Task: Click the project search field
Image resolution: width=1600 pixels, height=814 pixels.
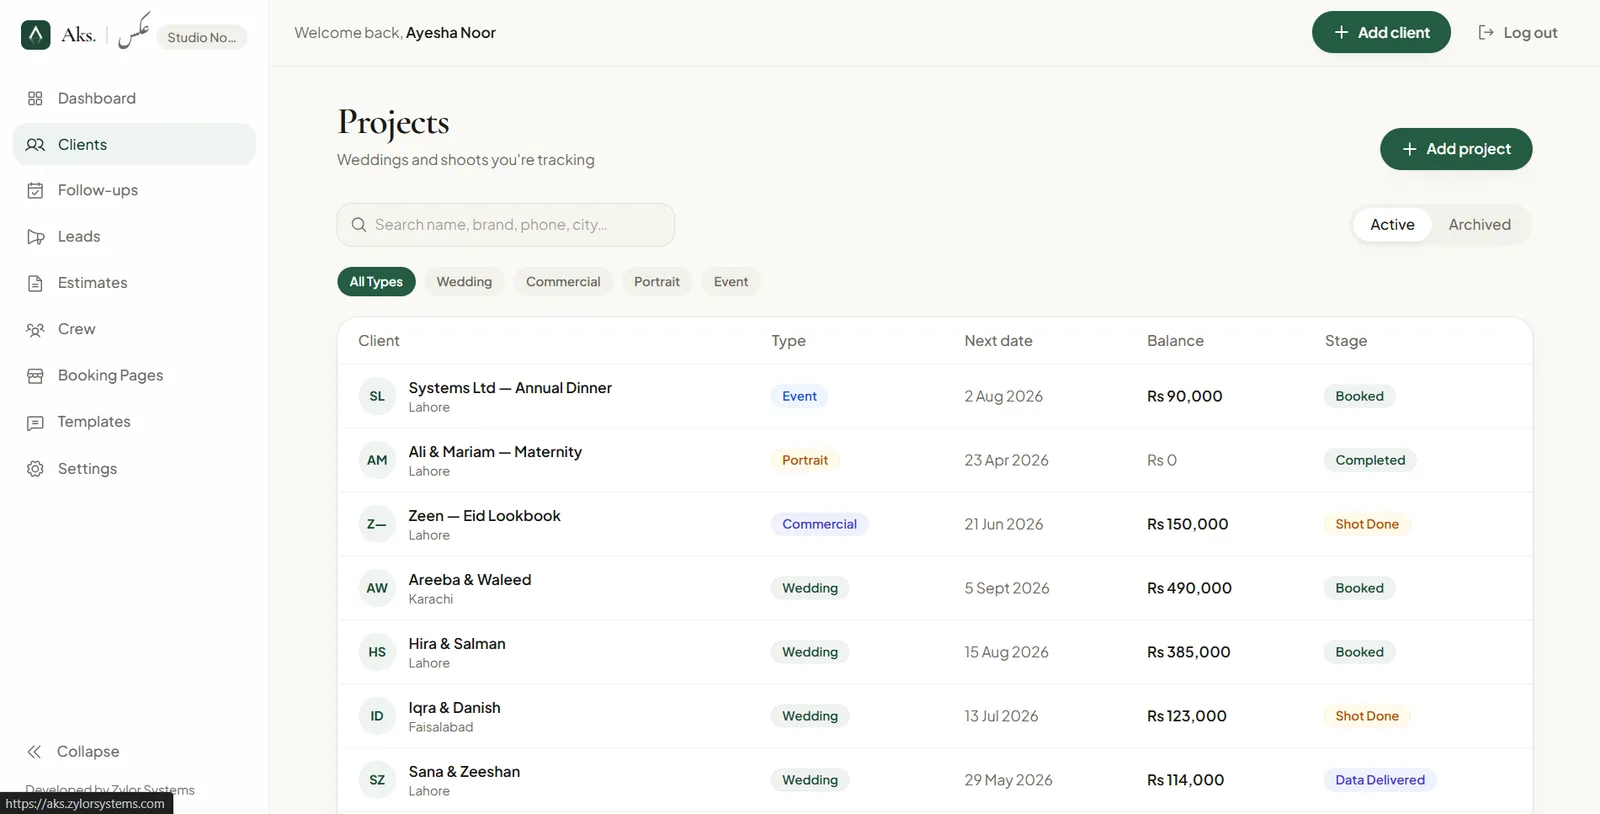Action: (x=506, y=225)
